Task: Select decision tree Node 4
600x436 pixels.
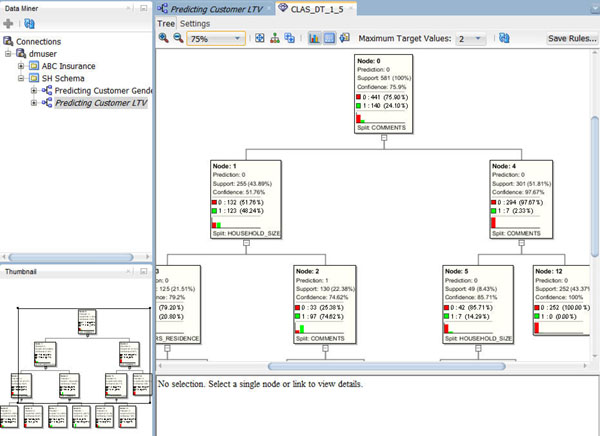Action: pos(522,199)
